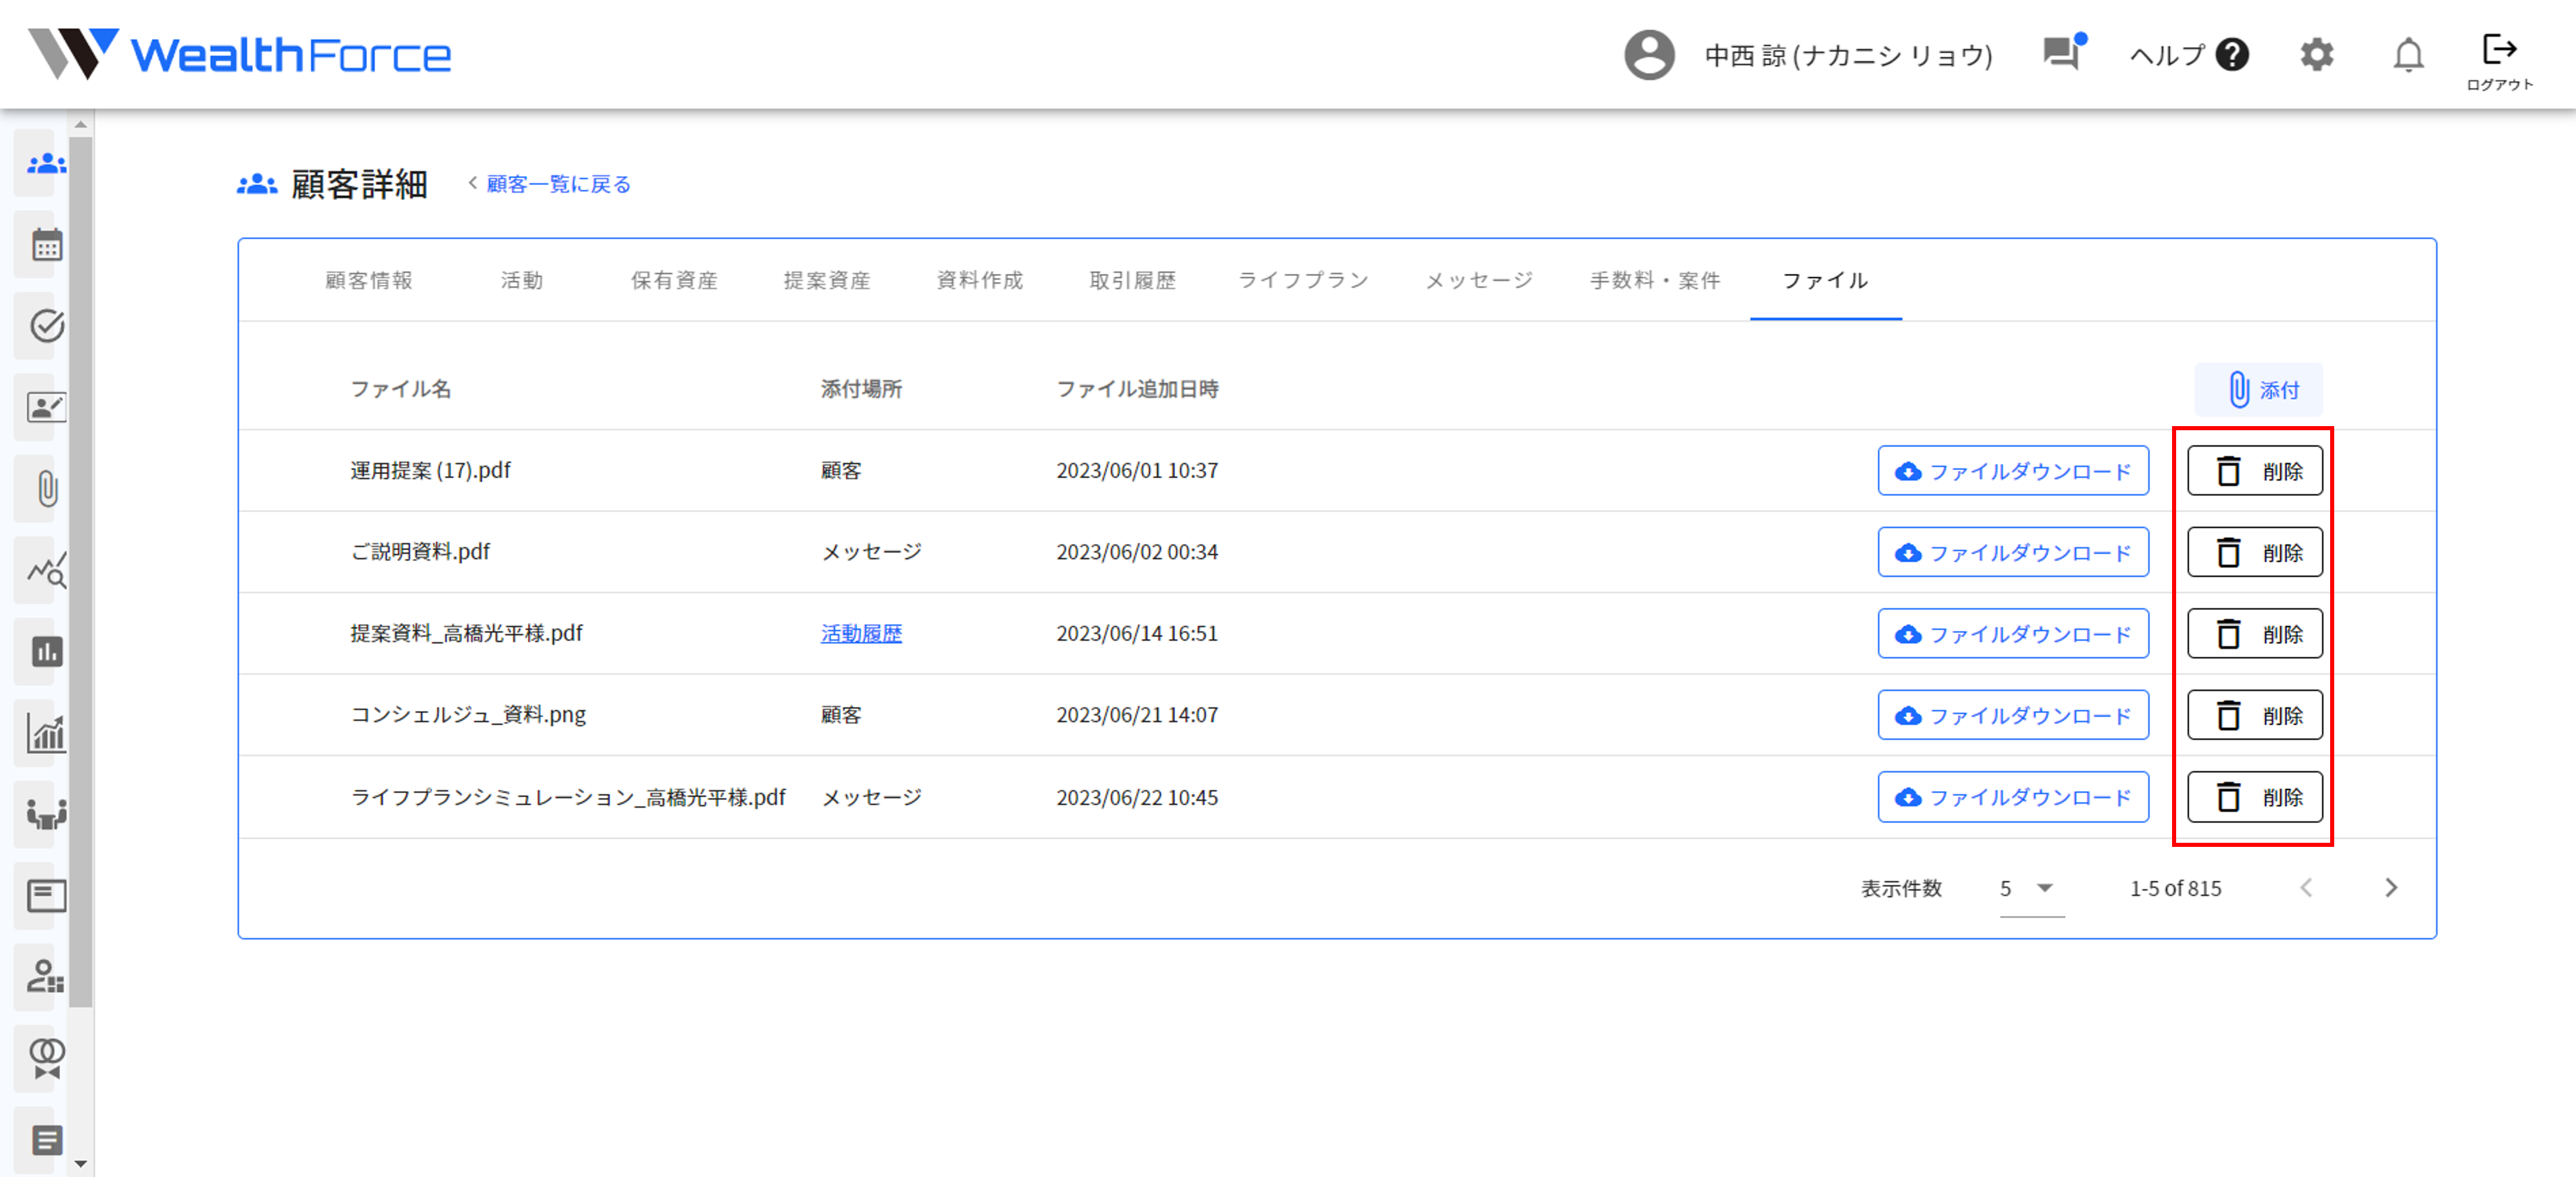Delete the file コンシェルジュ_資料.png
This screenshot has width=2576, height=1177.
(2254, 714)
